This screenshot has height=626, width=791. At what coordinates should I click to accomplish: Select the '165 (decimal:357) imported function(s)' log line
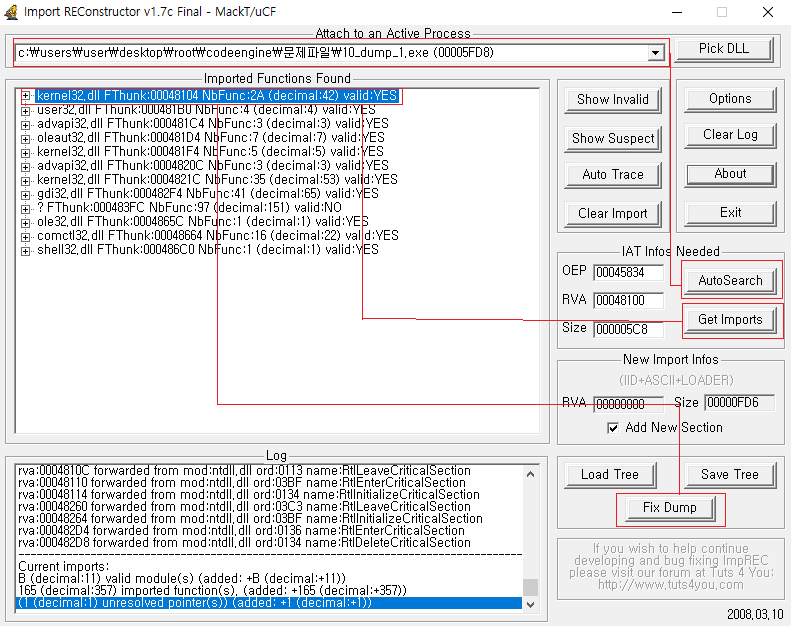(x=212, y=591)
